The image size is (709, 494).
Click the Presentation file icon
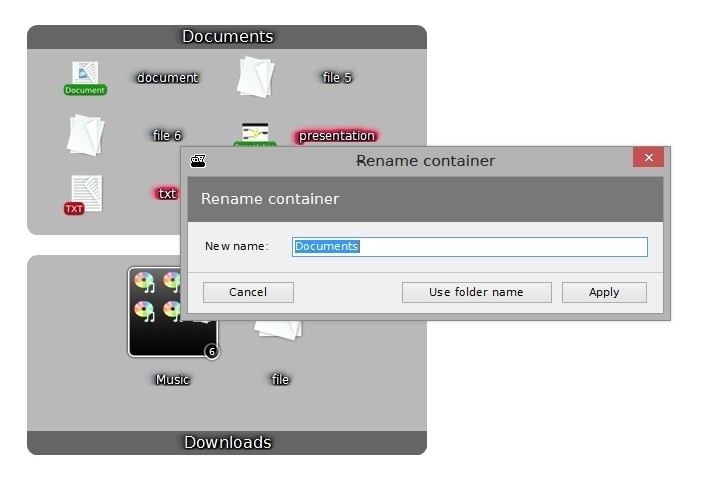[255, 134]
